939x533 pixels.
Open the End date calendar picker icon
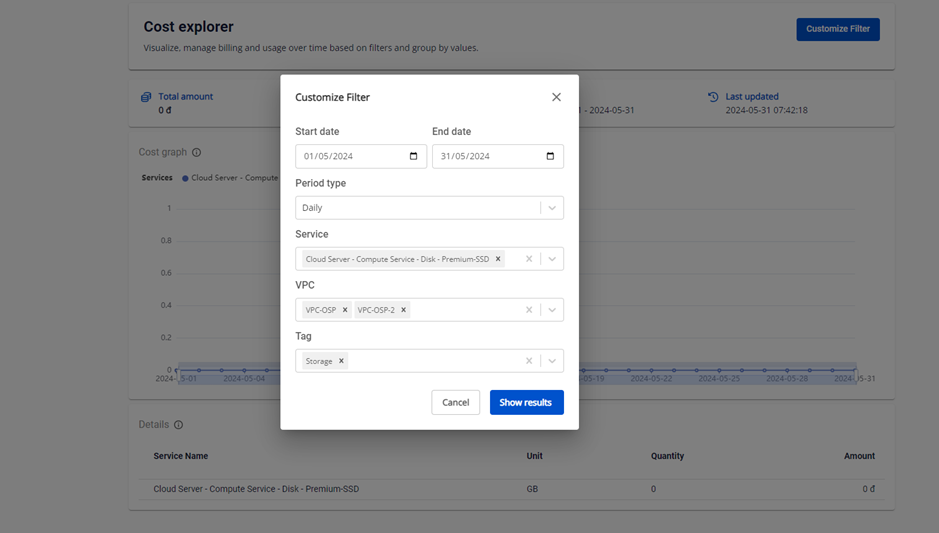coord(550,156)
